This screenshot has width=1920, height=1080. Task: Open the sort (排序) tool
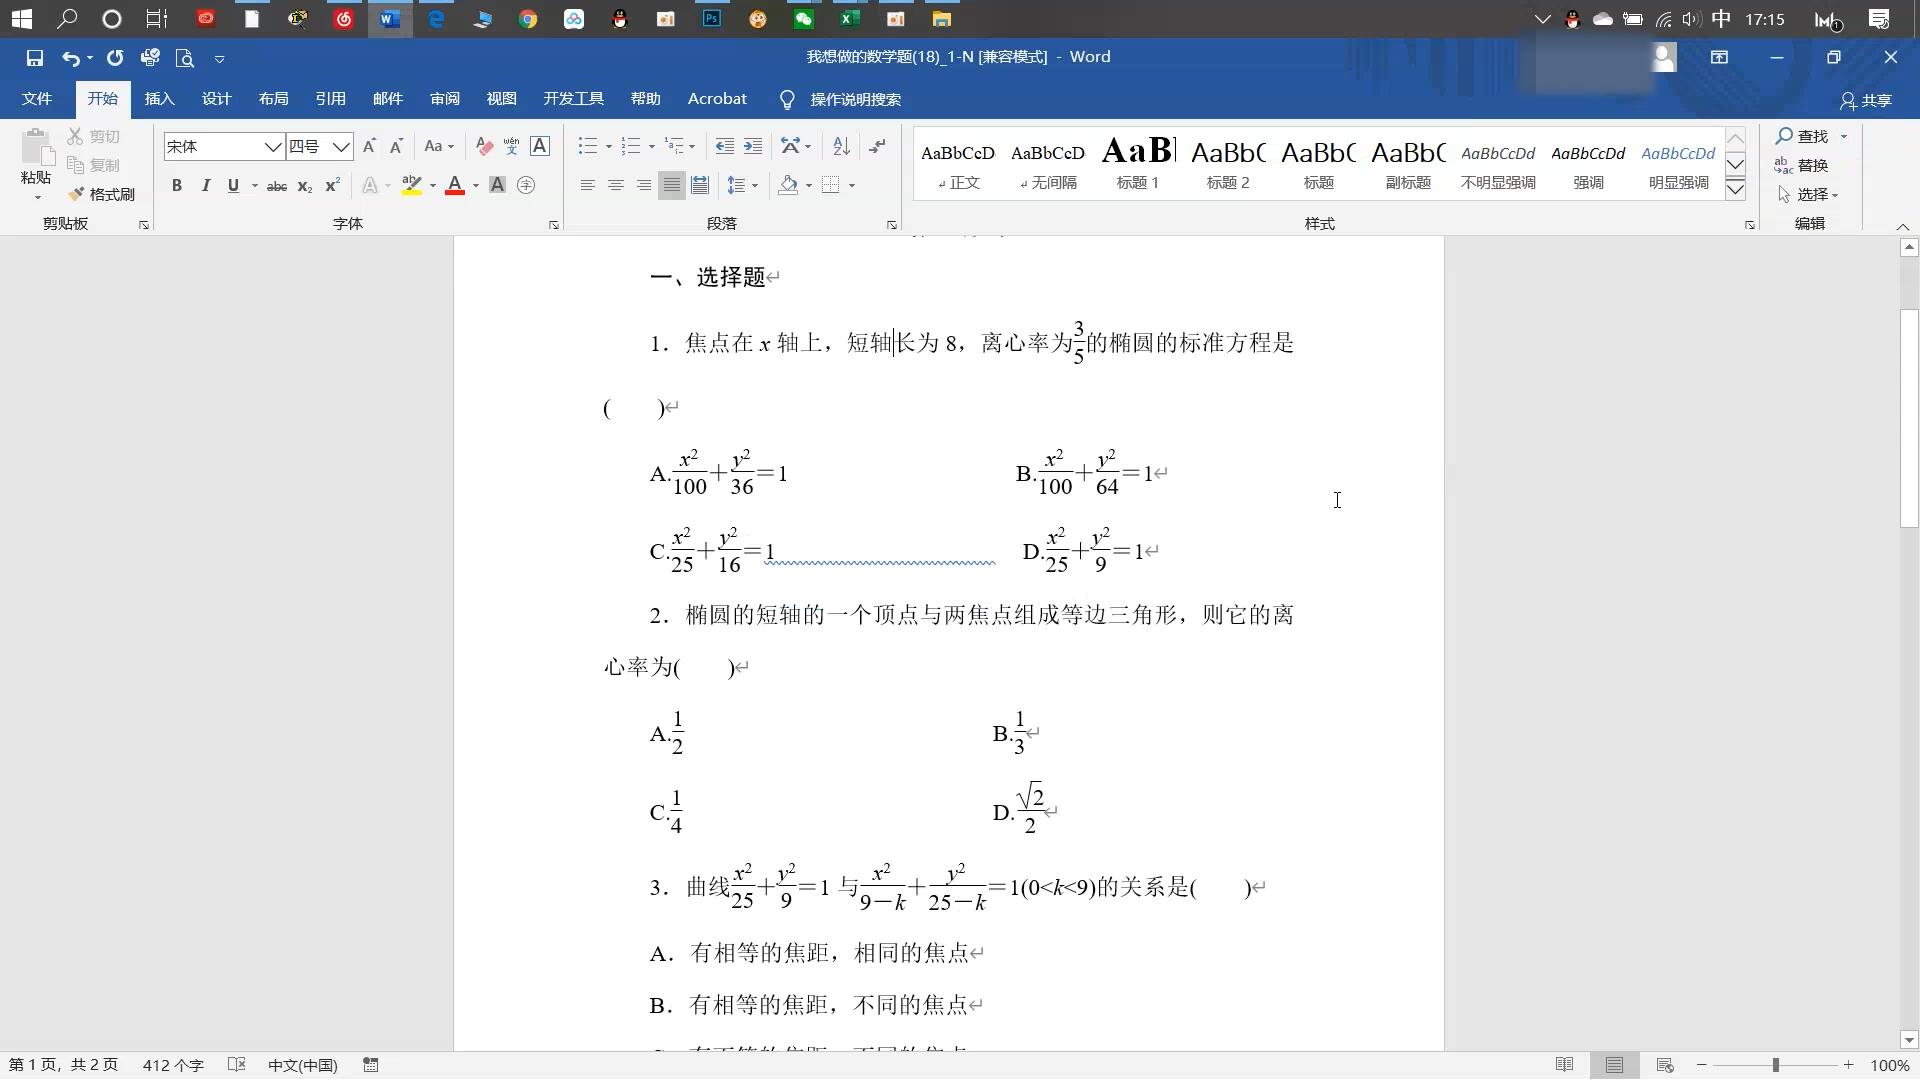point(839,146)
